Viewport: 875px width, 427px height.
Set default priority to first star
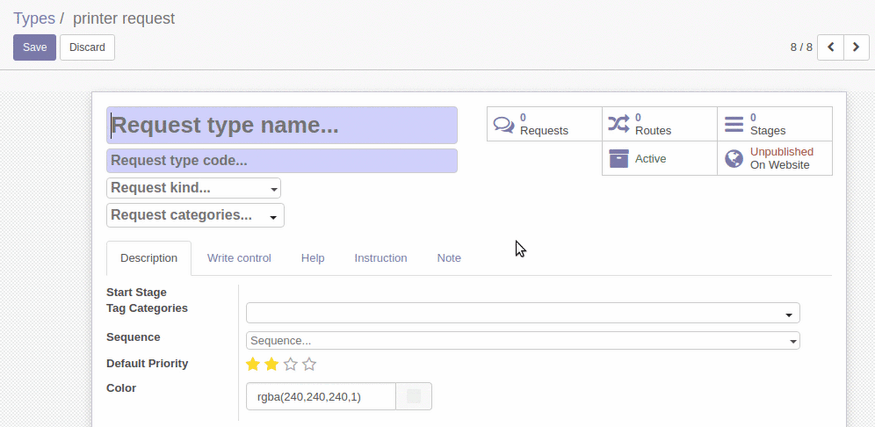(253, 364)
